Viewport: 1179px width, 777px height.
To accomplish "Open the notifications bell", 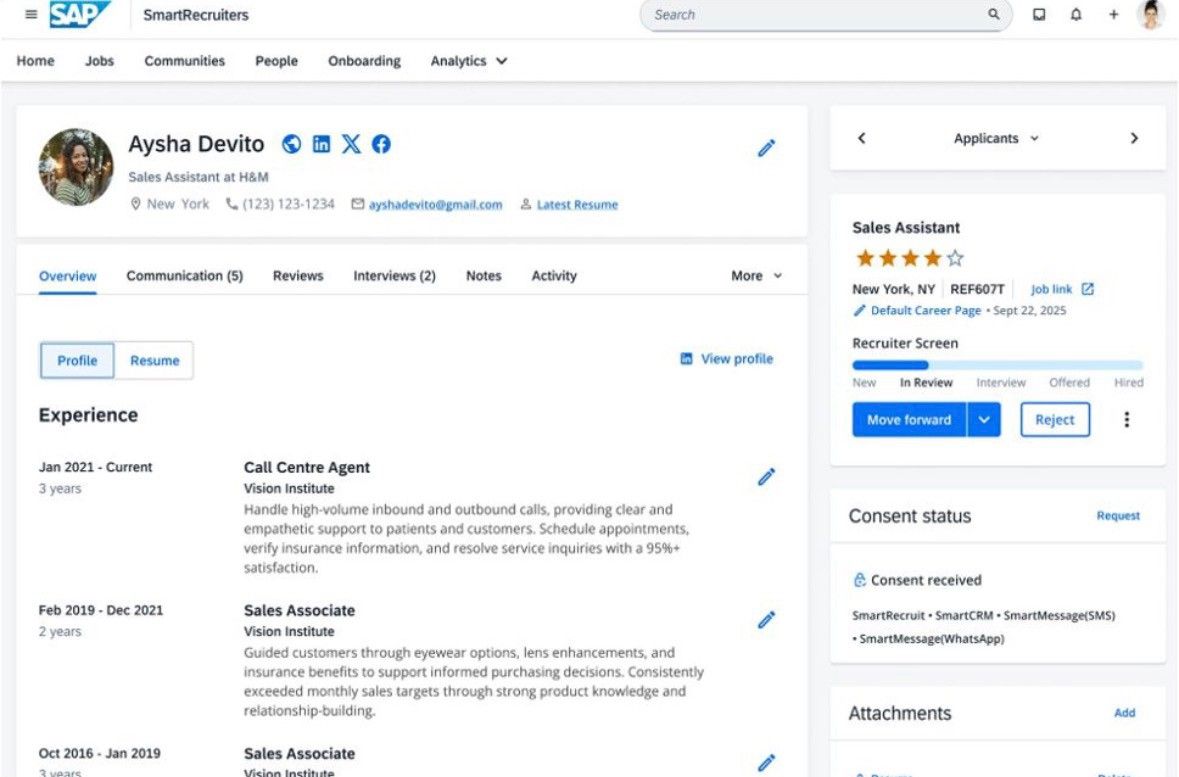I will click(x=1076, y=14).
